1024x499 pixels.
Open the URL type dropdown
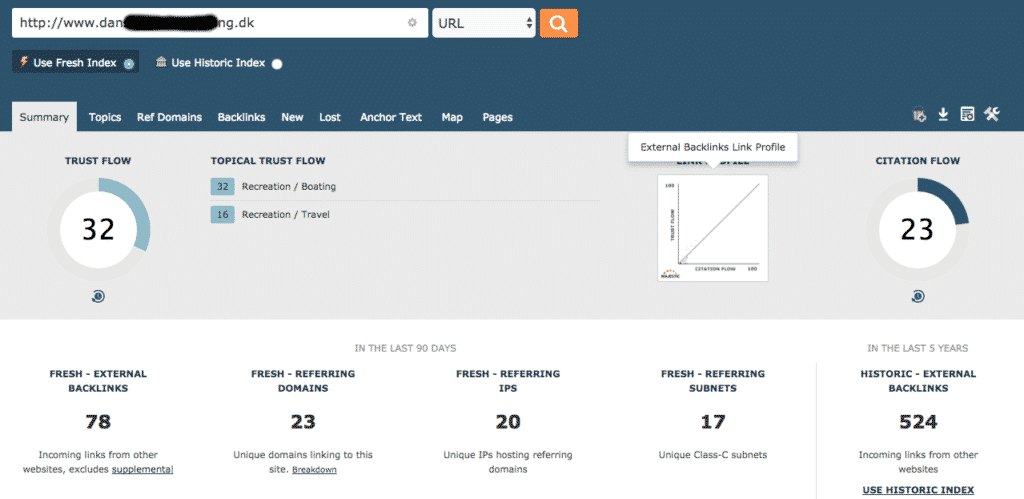[484, 24]
